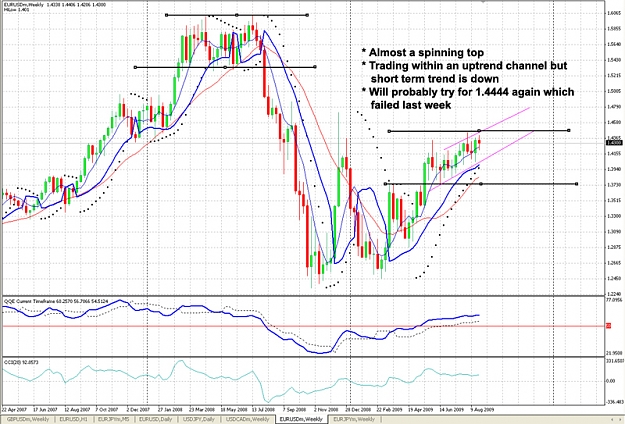The width and height of the screenshot is (625, 424).
Task: Switch to the EURUSD,Daily chart tab
Action: pyautogui.click(x=156, y=420)
